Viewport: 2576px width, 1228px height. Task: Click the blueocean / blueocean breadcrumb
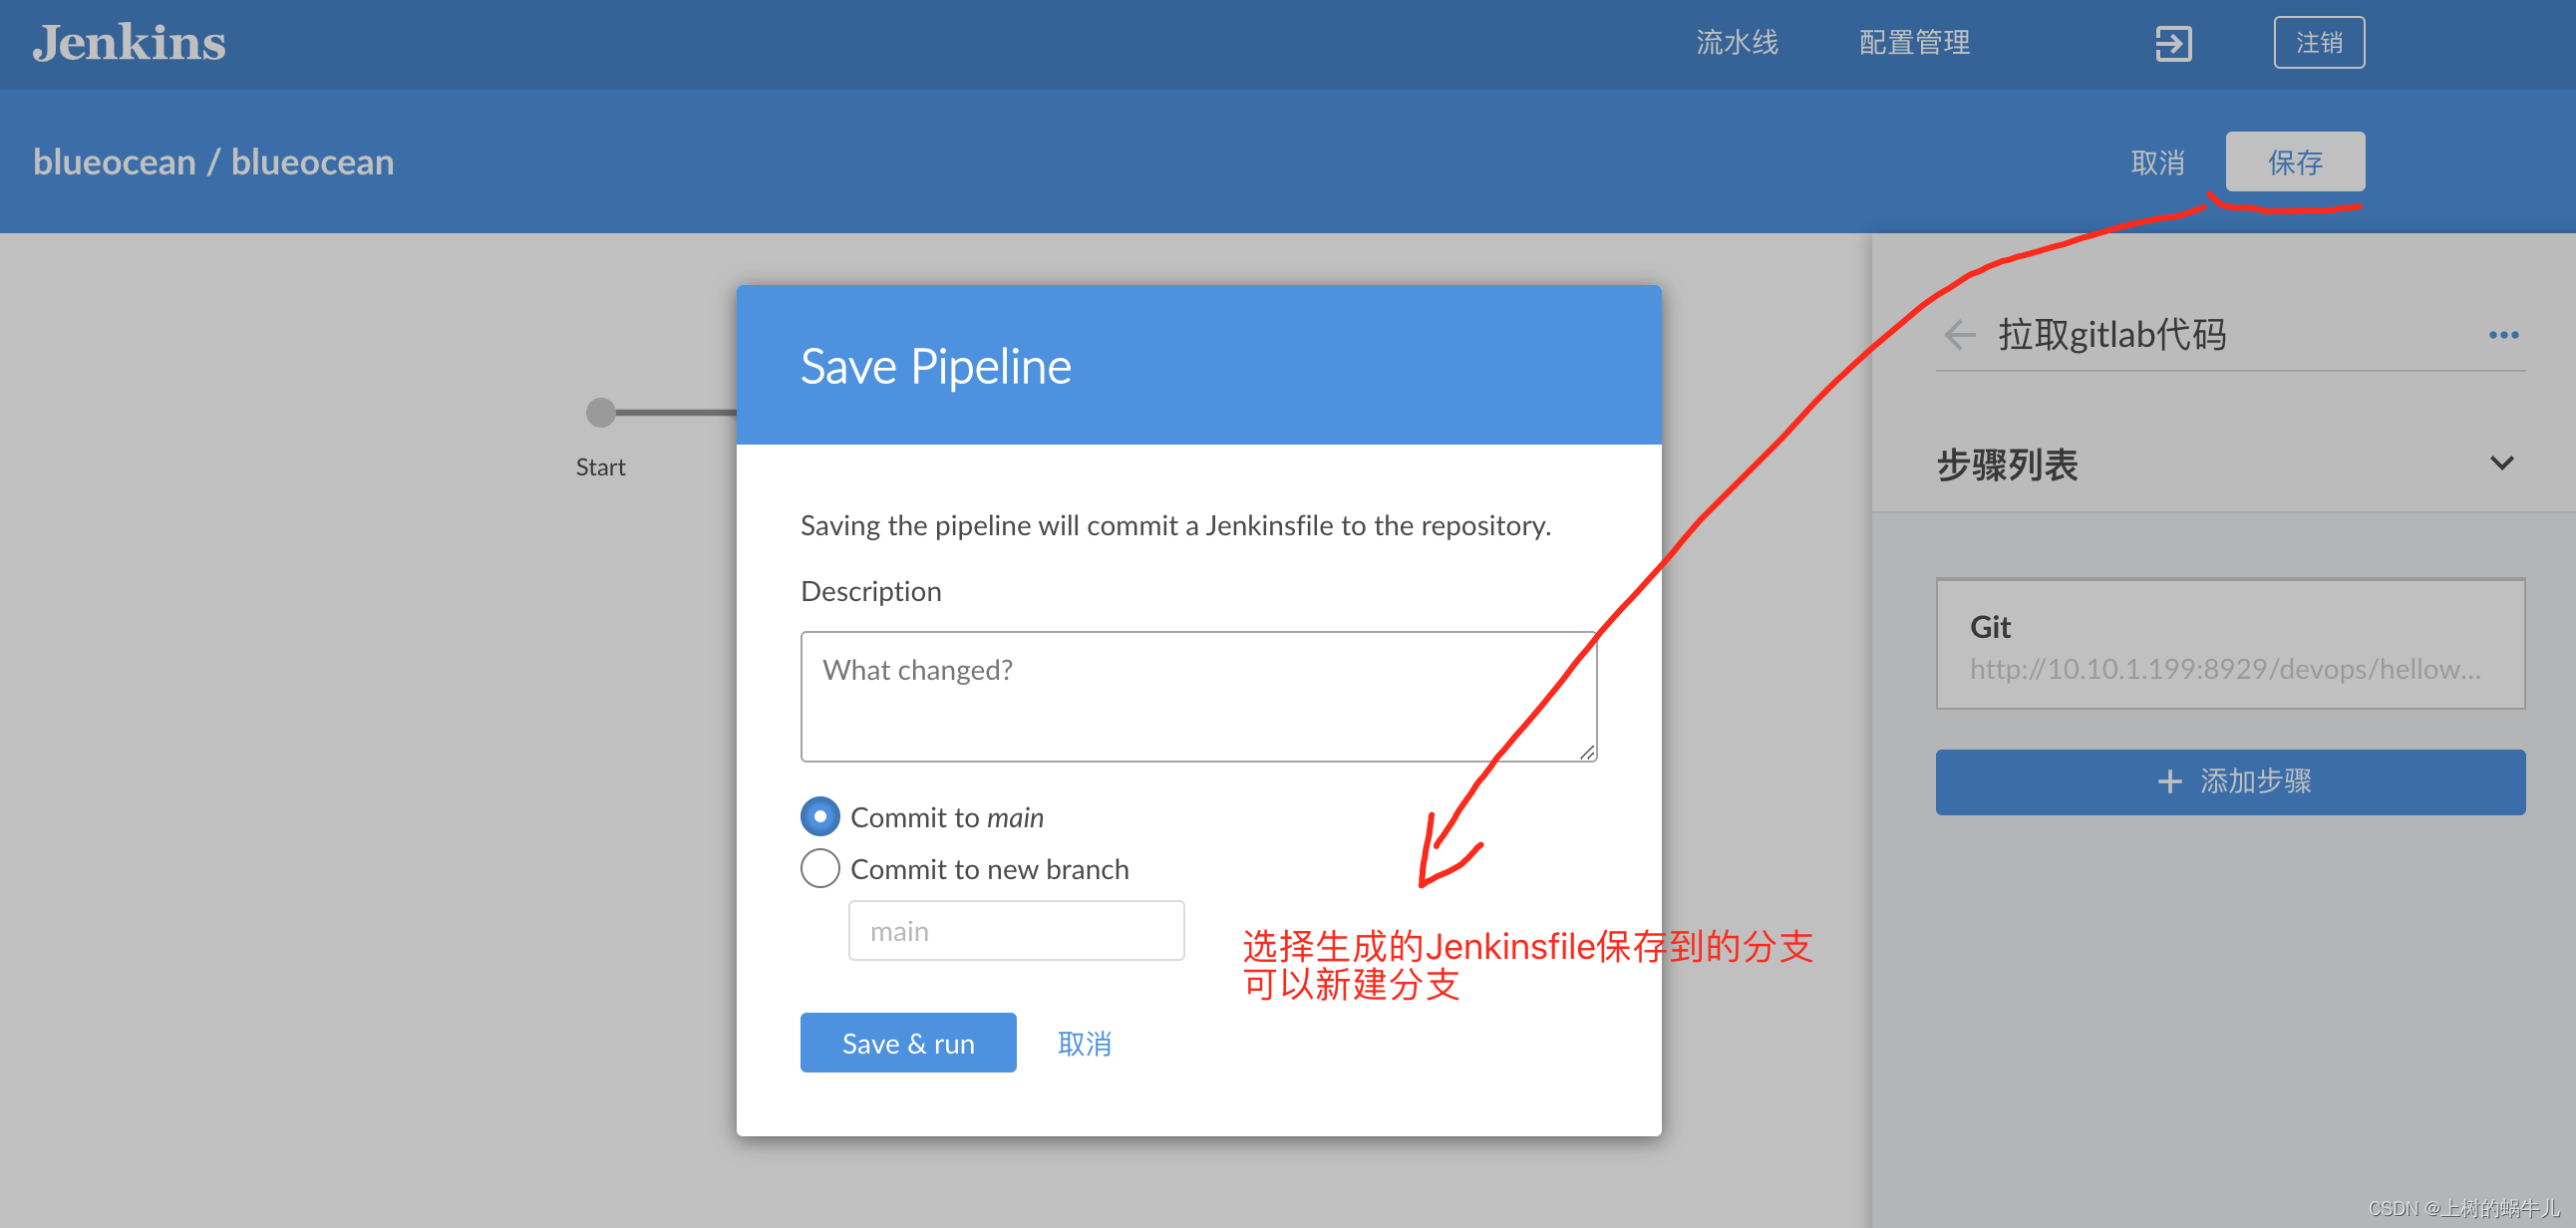213,162
